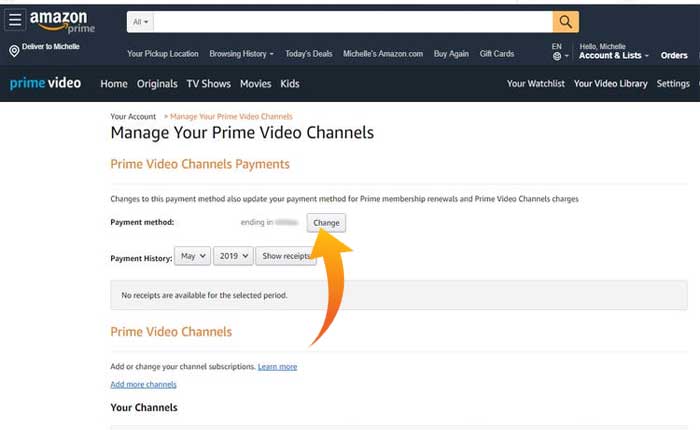Expand the Browsing History menu

pyautogui.click(x=241, y=54)
